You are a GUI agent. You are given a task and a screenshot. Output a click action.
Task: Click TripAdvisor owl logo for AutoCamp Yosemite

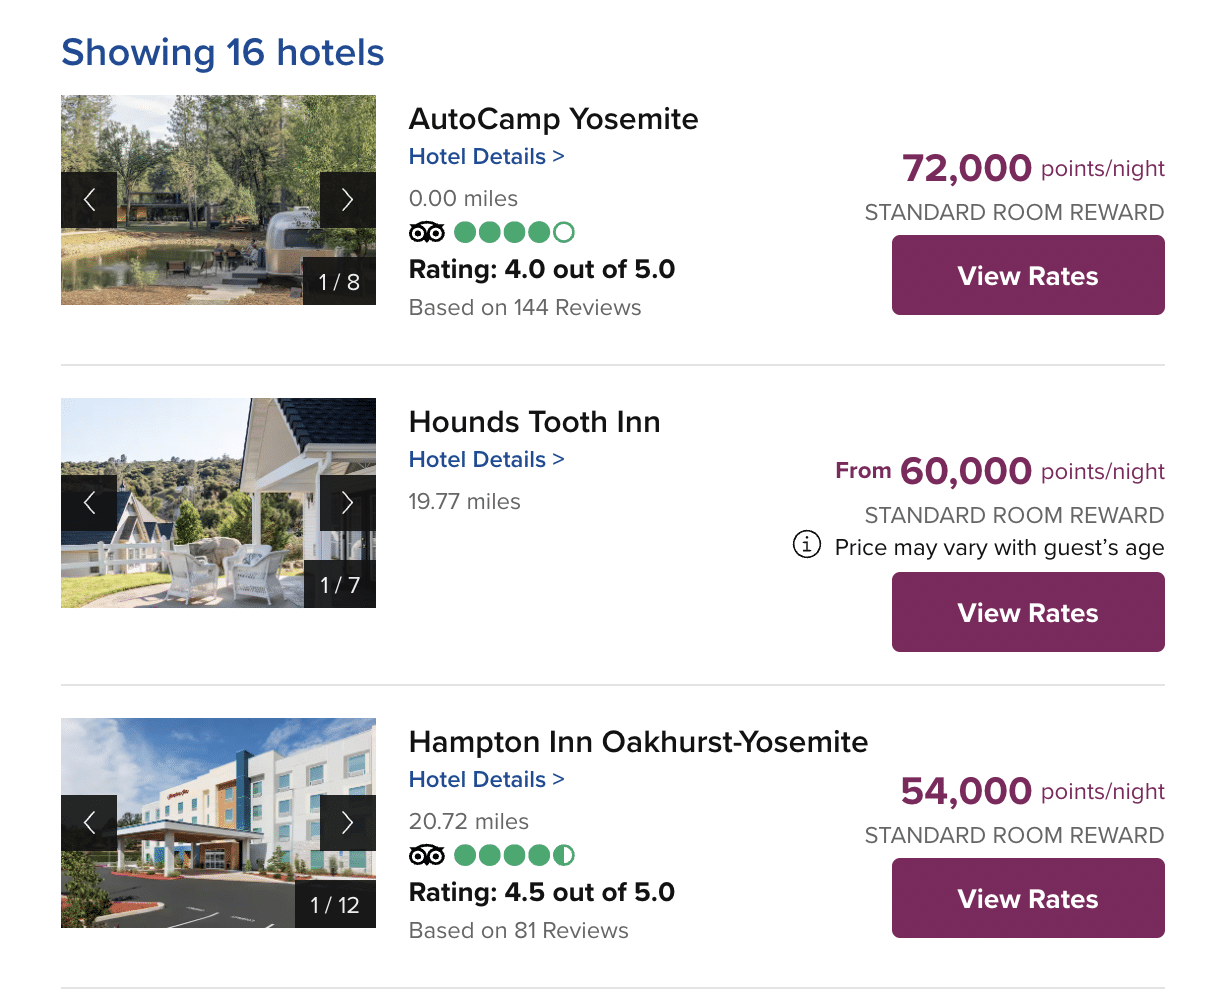(427, 233)
